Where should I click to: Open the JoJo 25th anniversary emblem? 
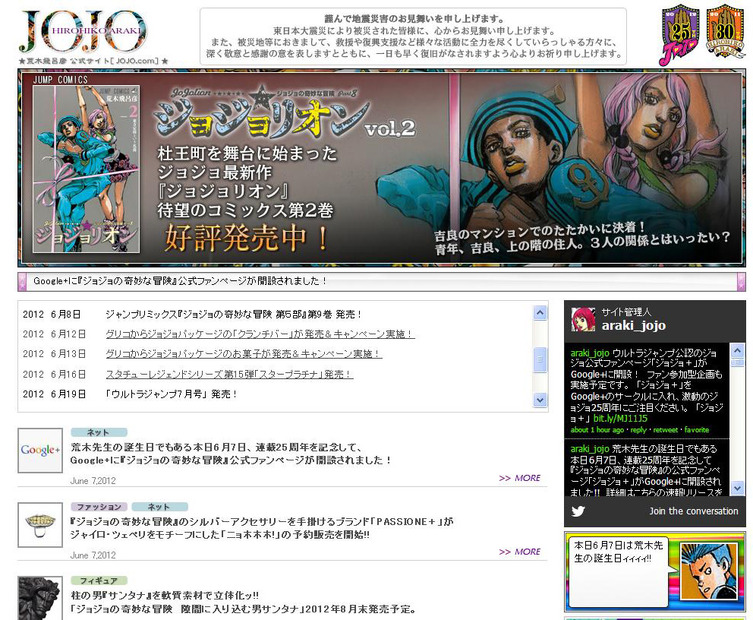tap(680, 34)
